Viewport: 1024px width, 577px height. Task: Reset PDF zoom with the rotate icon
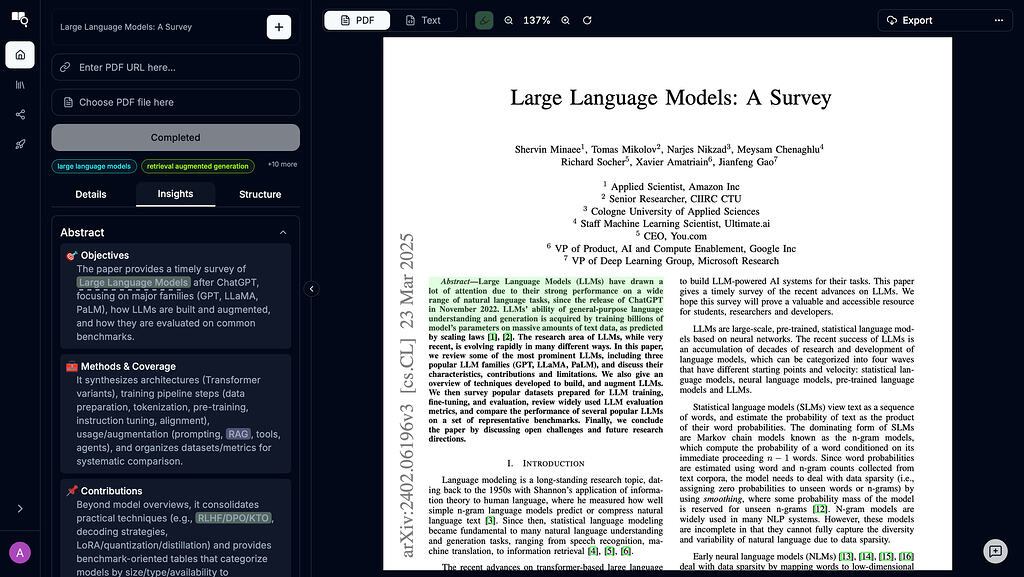(587, 20)
